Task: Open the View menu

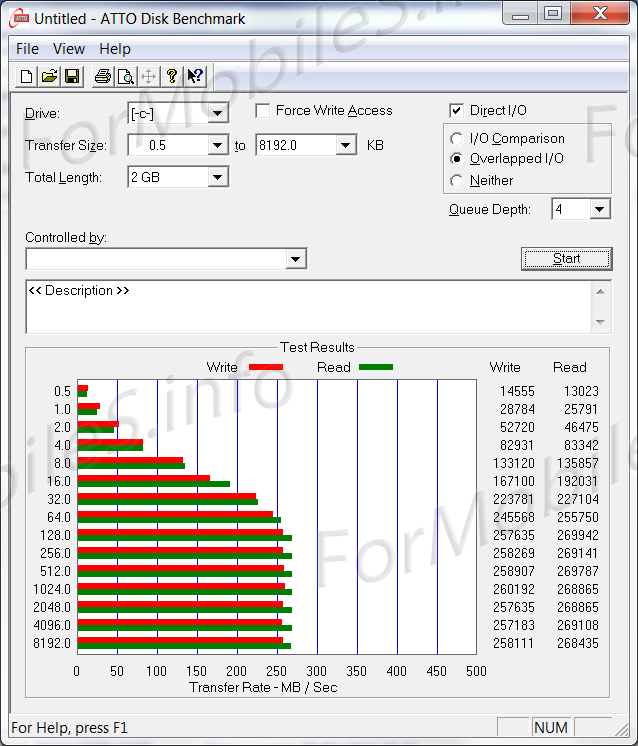Action: [69, 48]
